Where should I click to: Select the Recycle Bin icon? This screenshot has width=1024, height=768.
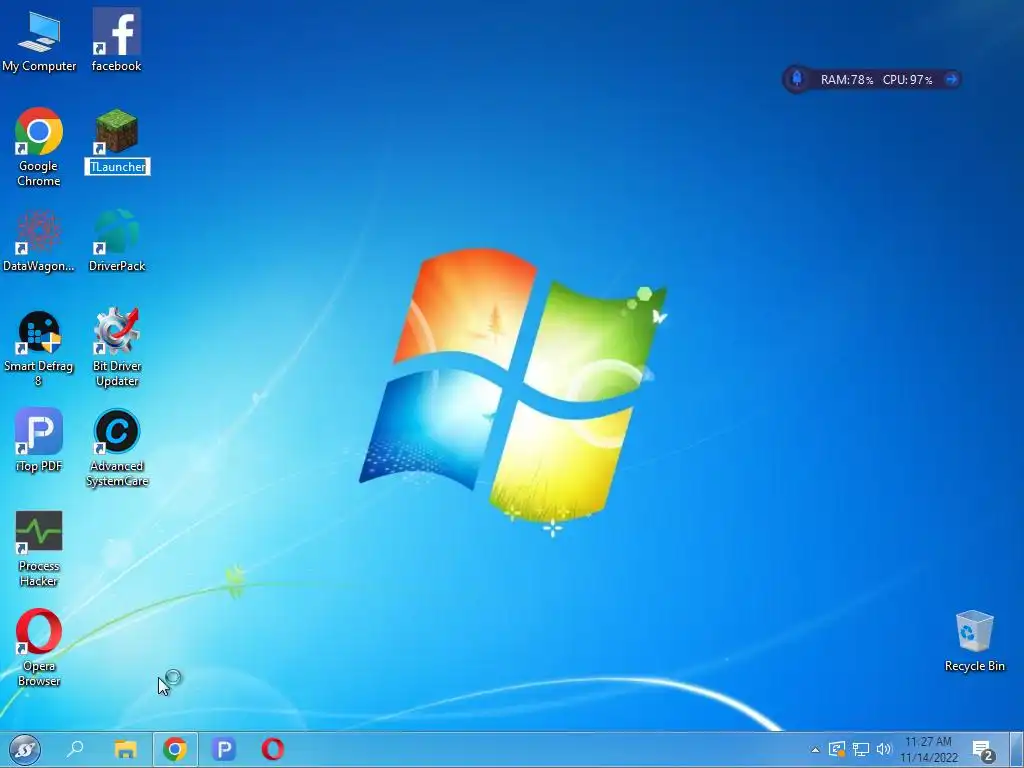[x=974, y=641]
